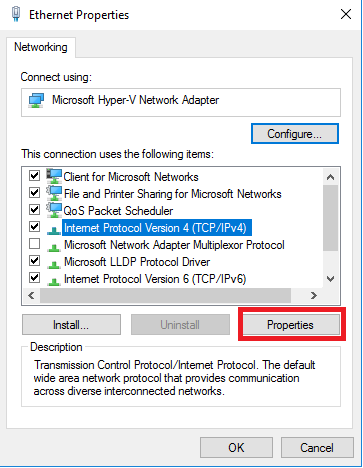Image resolution: width=363 pixels, height=468 pixels.
Task: Open Properties for the selected item
Action: pos(290,325)
